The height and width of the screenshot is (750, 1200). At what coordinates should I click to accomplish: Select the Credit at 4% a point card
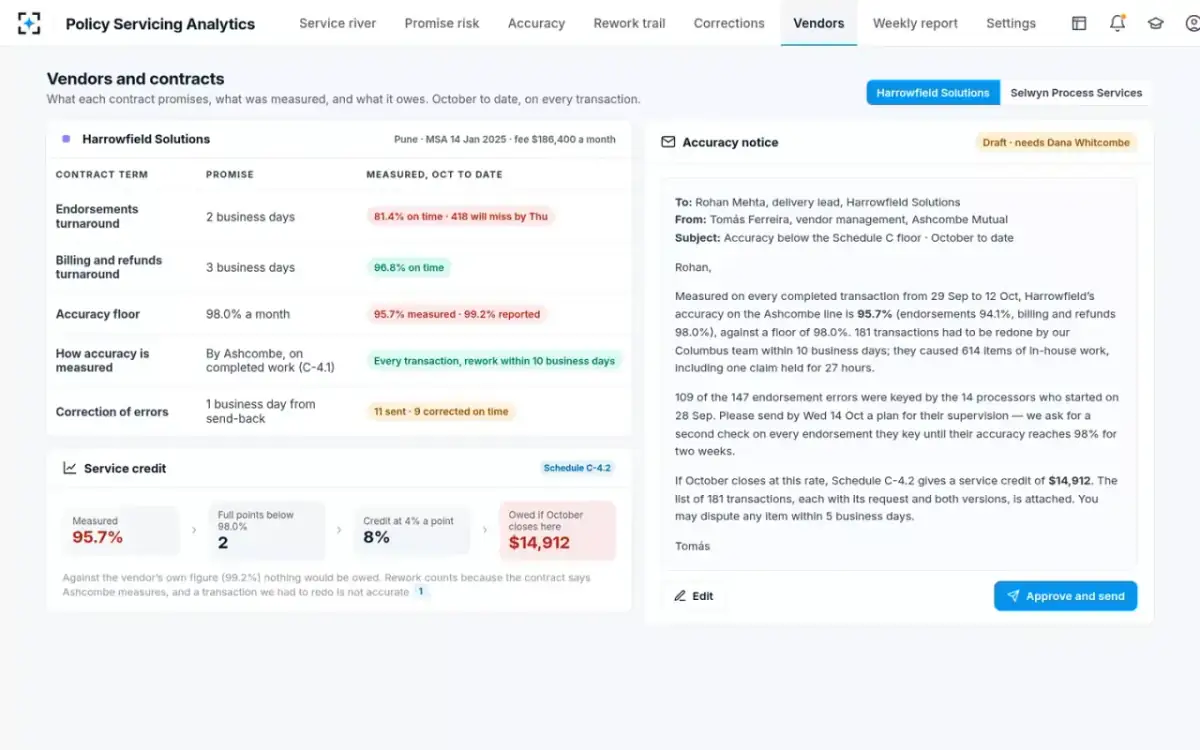coord(412,530)
